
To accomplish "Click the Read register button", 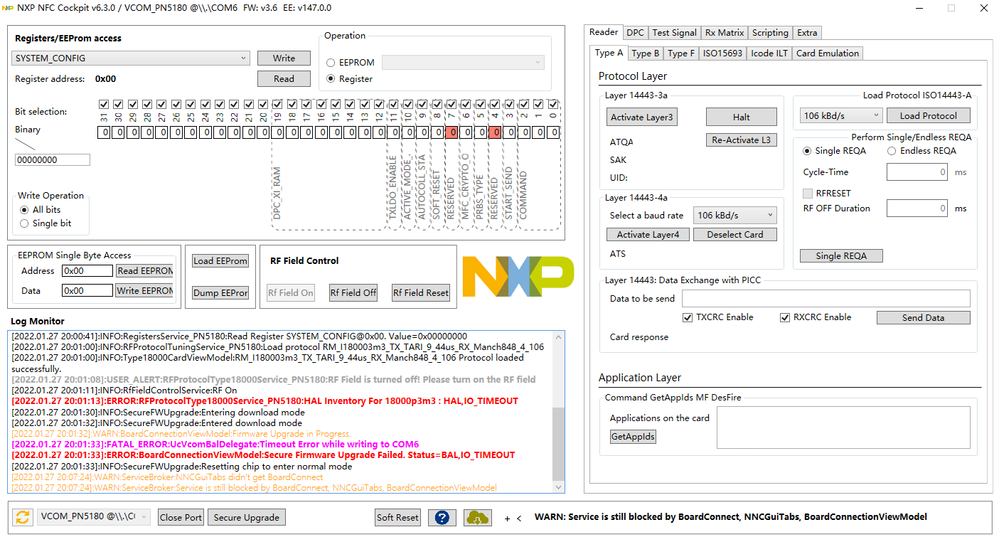I will (284, 79).
